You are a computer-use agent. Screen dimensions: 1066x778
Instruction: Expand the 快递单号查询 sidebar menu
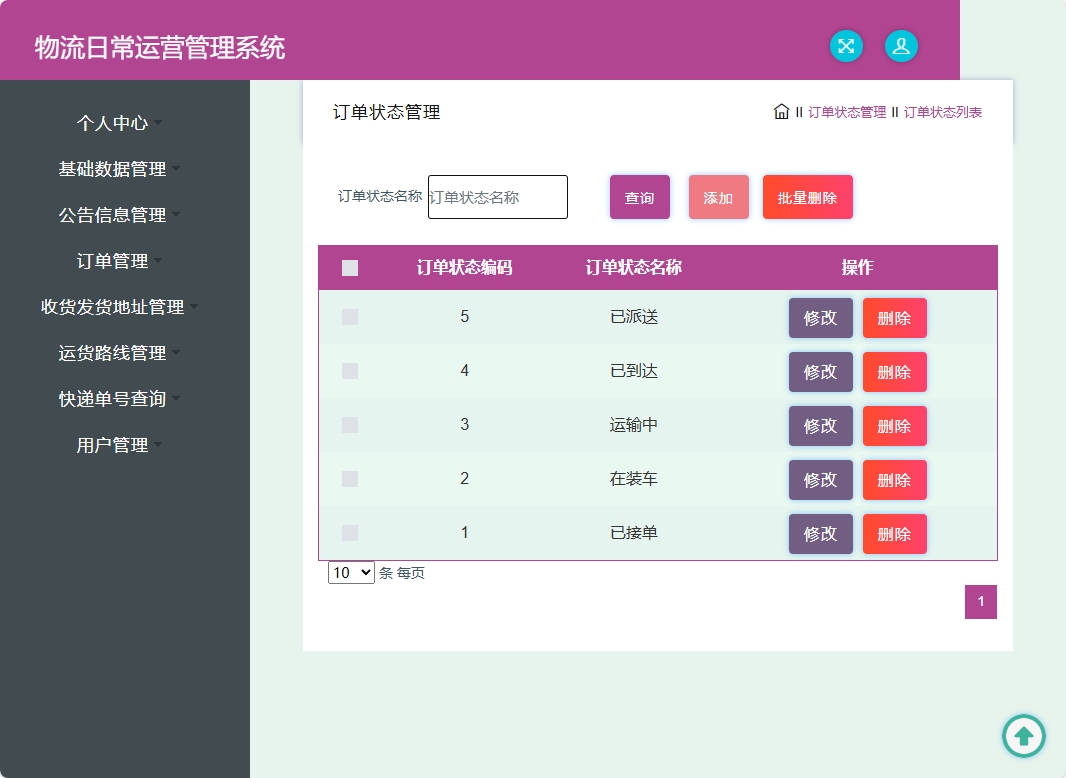113,398
